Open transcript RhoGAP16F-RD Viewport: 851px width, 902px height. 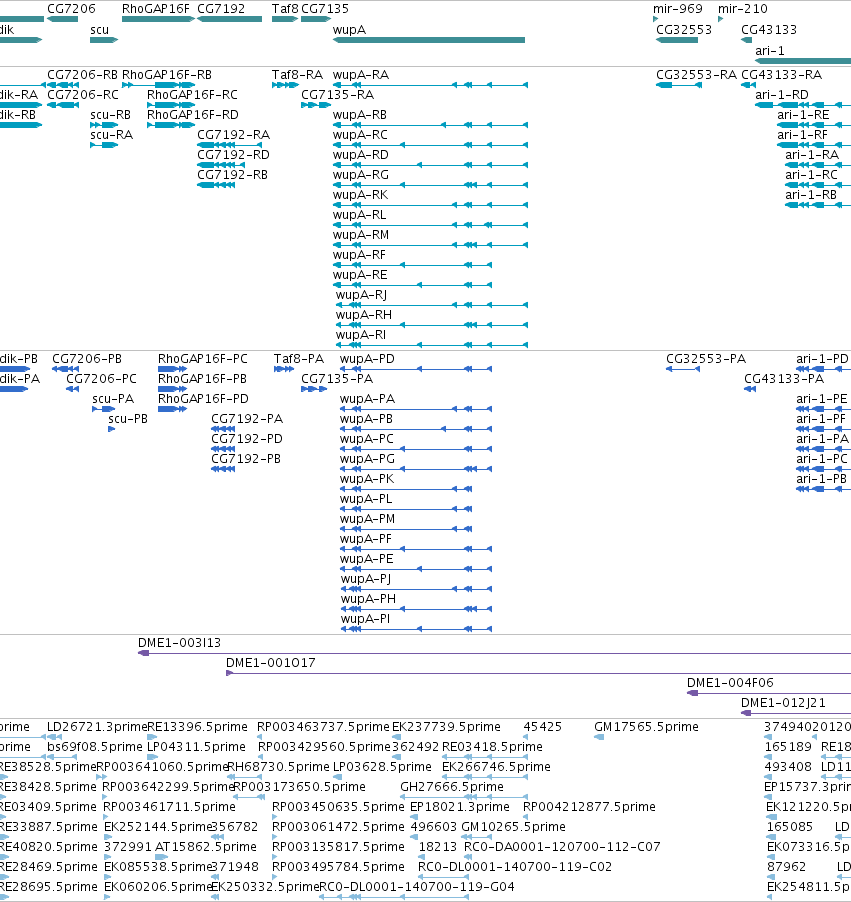click(193, 115)
